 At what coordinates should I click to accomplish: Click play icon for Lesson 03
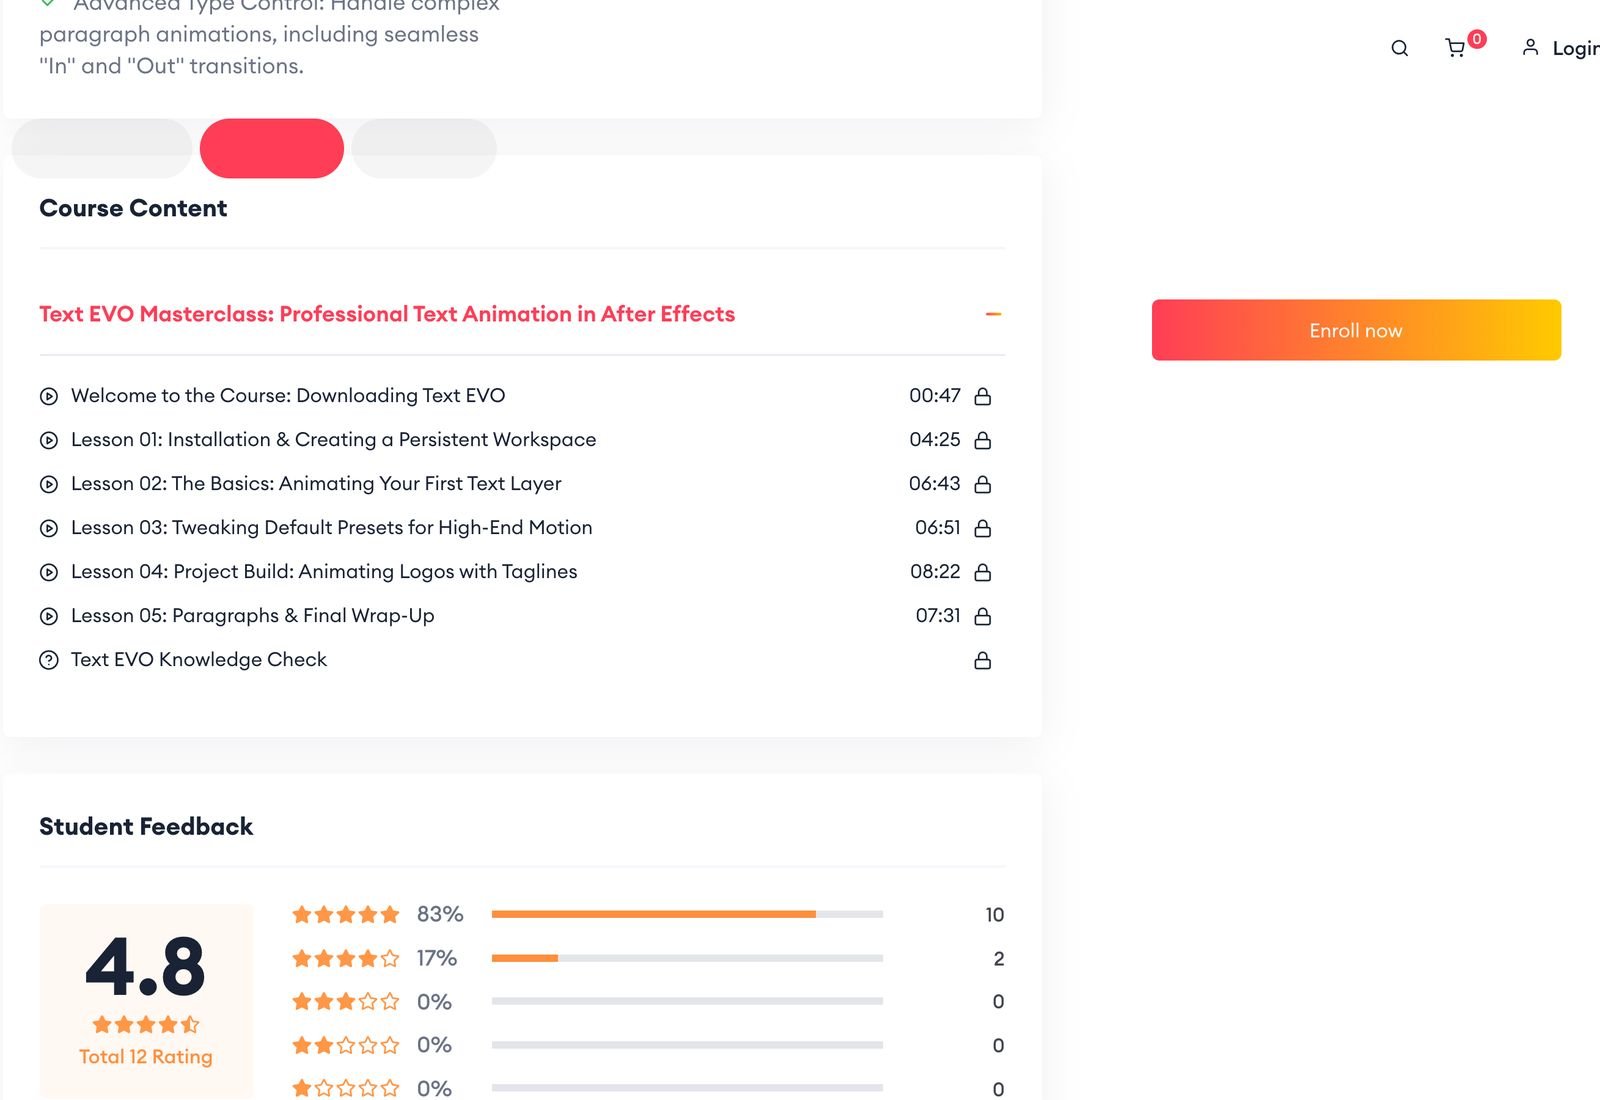(x=49, y=528)
